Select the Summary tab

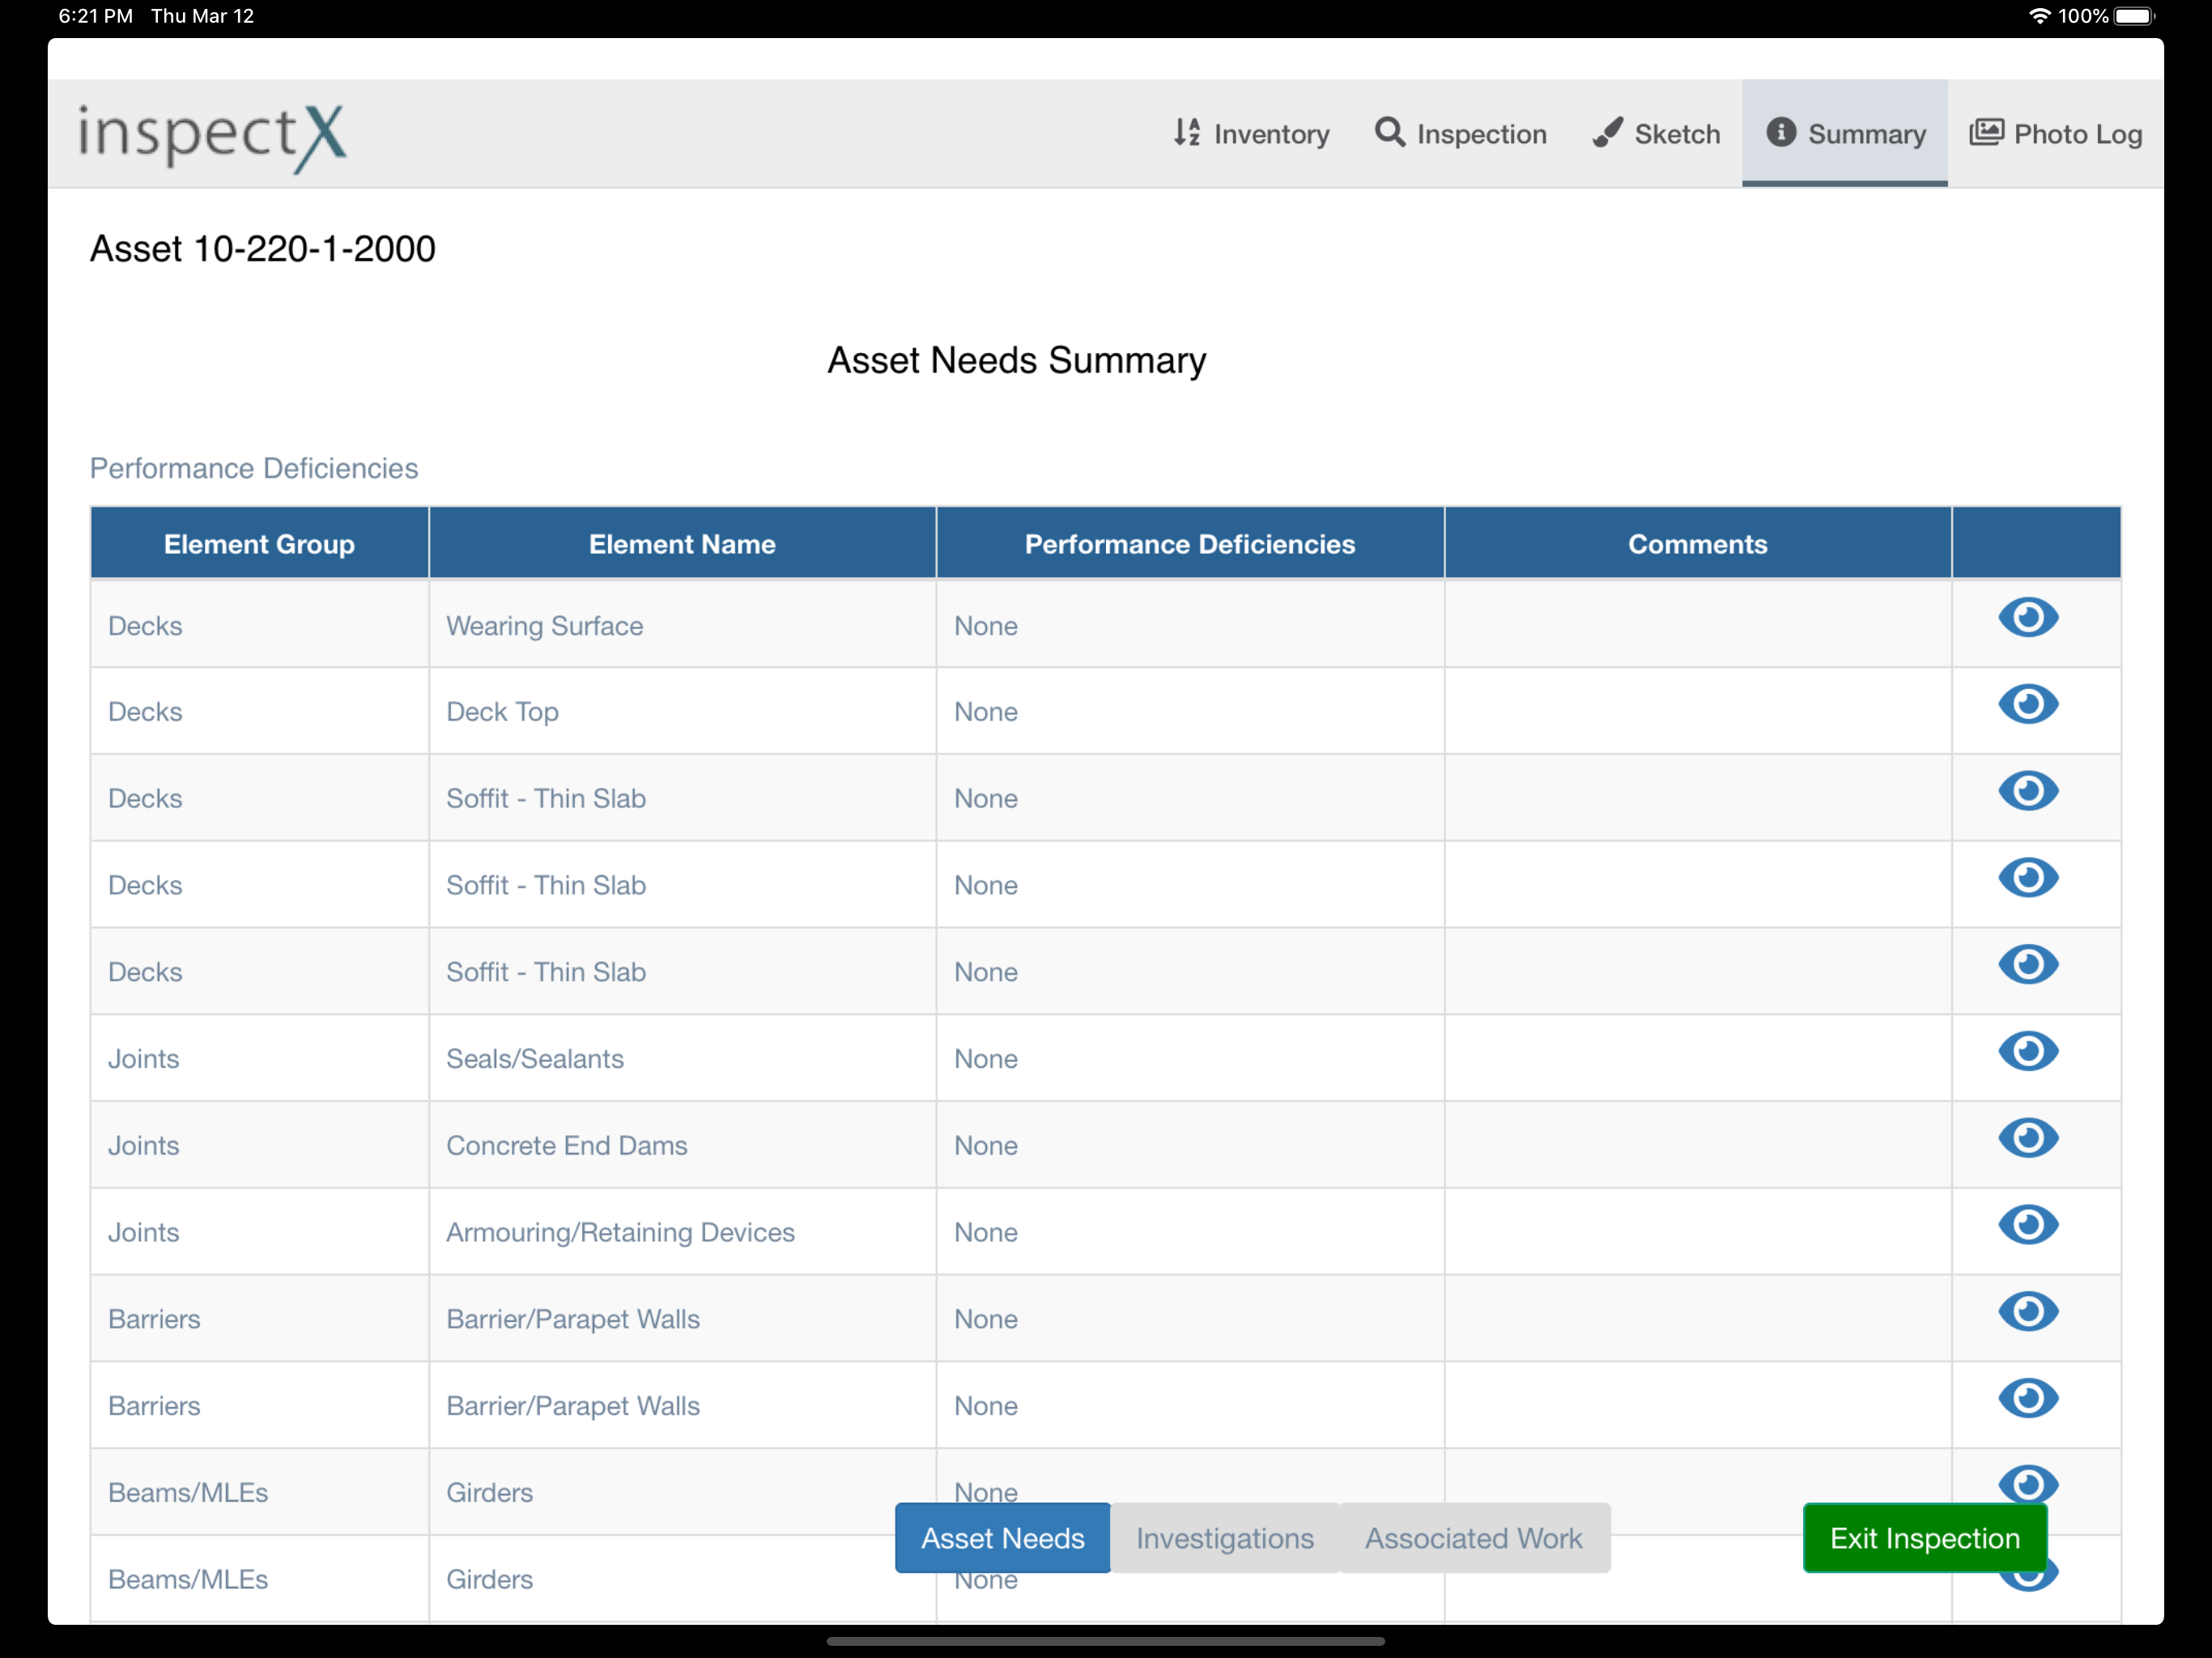(1844, 133)
